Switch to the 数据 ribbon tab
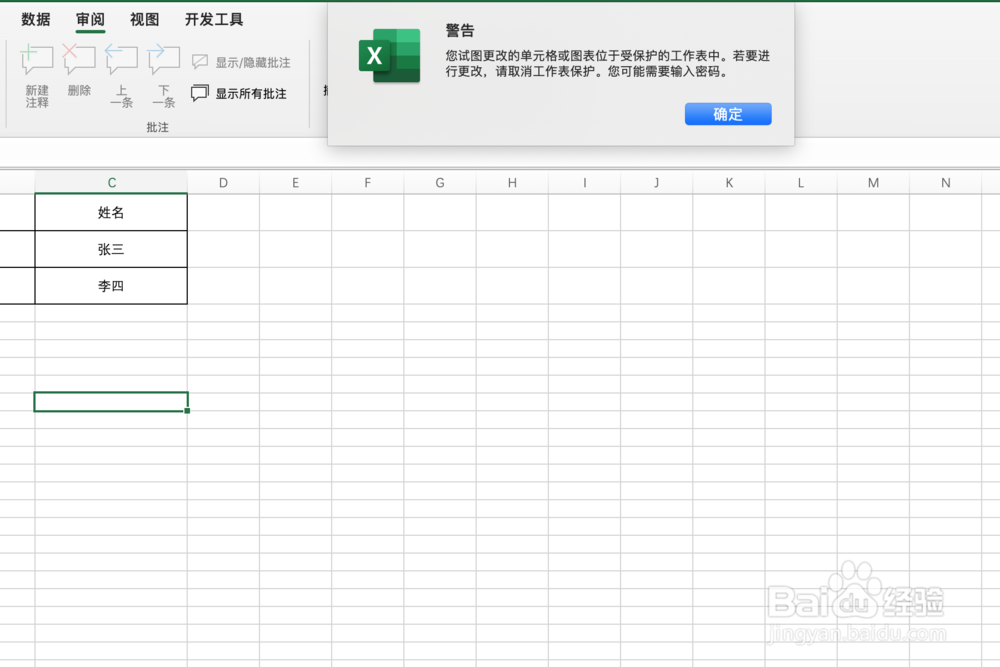 pyautogui.click(x=34, y=19)
